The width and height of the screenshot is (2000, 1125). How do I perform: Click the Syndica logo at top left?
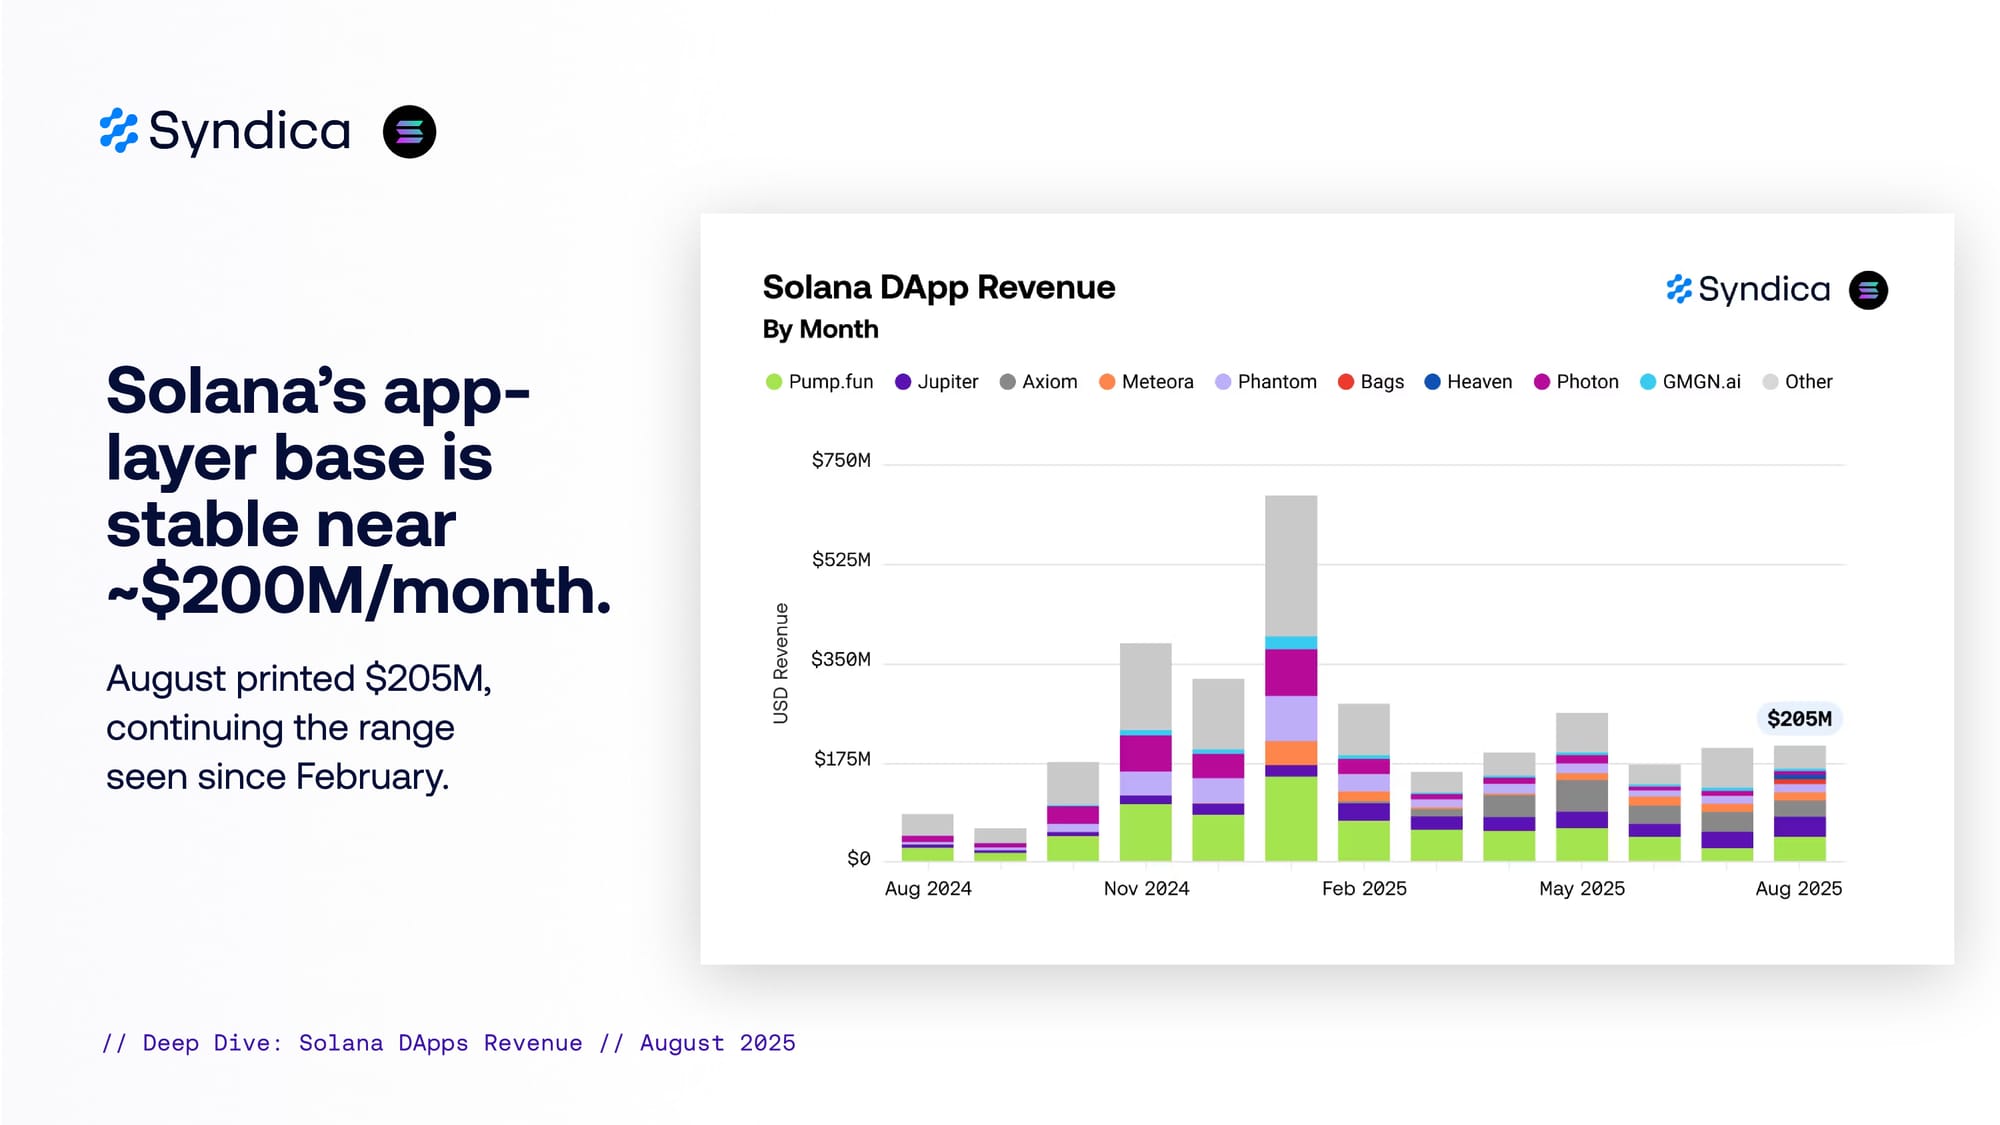(x=225, y=131)
